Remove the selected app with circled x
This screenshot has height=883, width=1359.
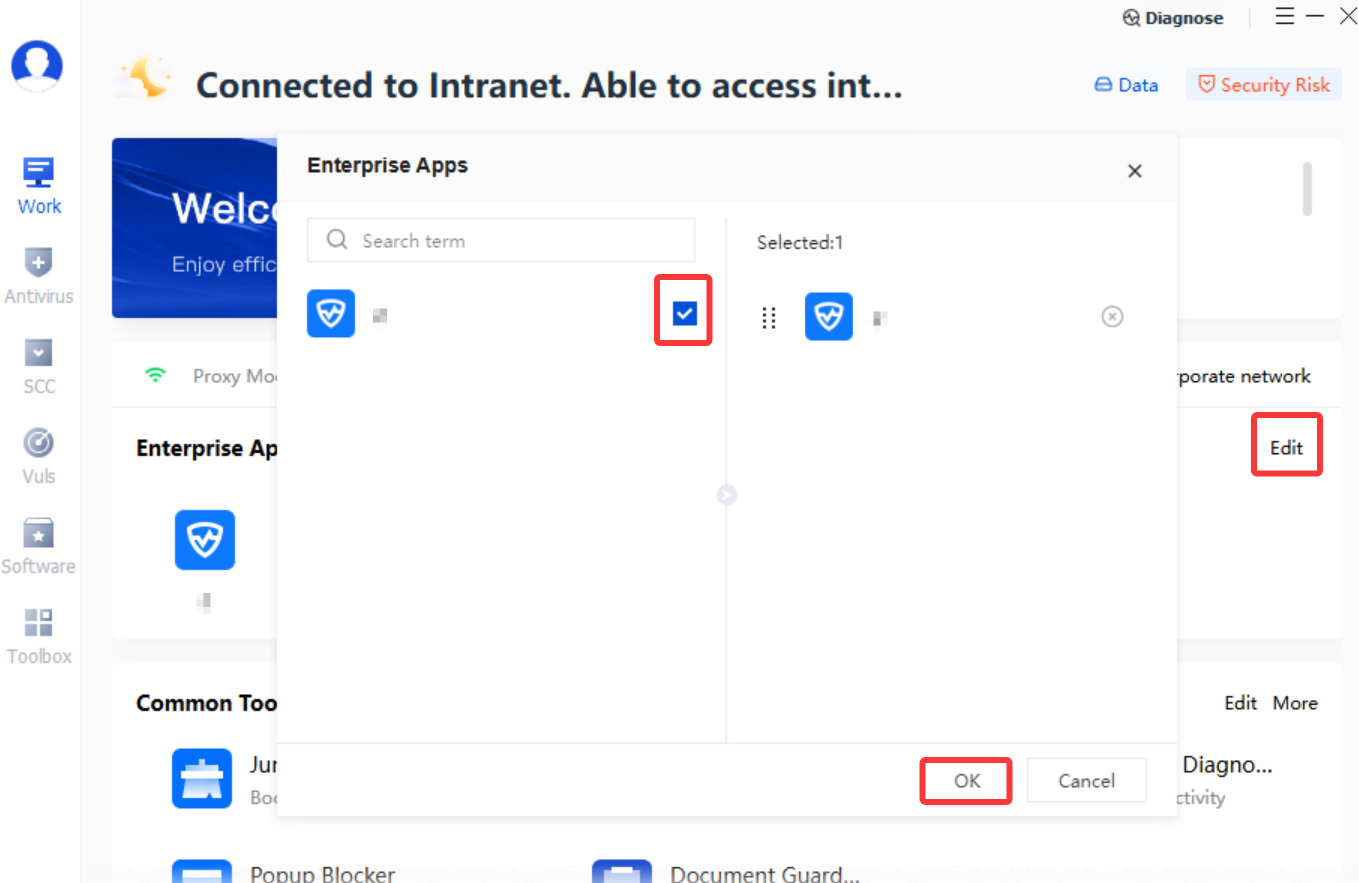pyautogui.click(x=1112, y=317)
